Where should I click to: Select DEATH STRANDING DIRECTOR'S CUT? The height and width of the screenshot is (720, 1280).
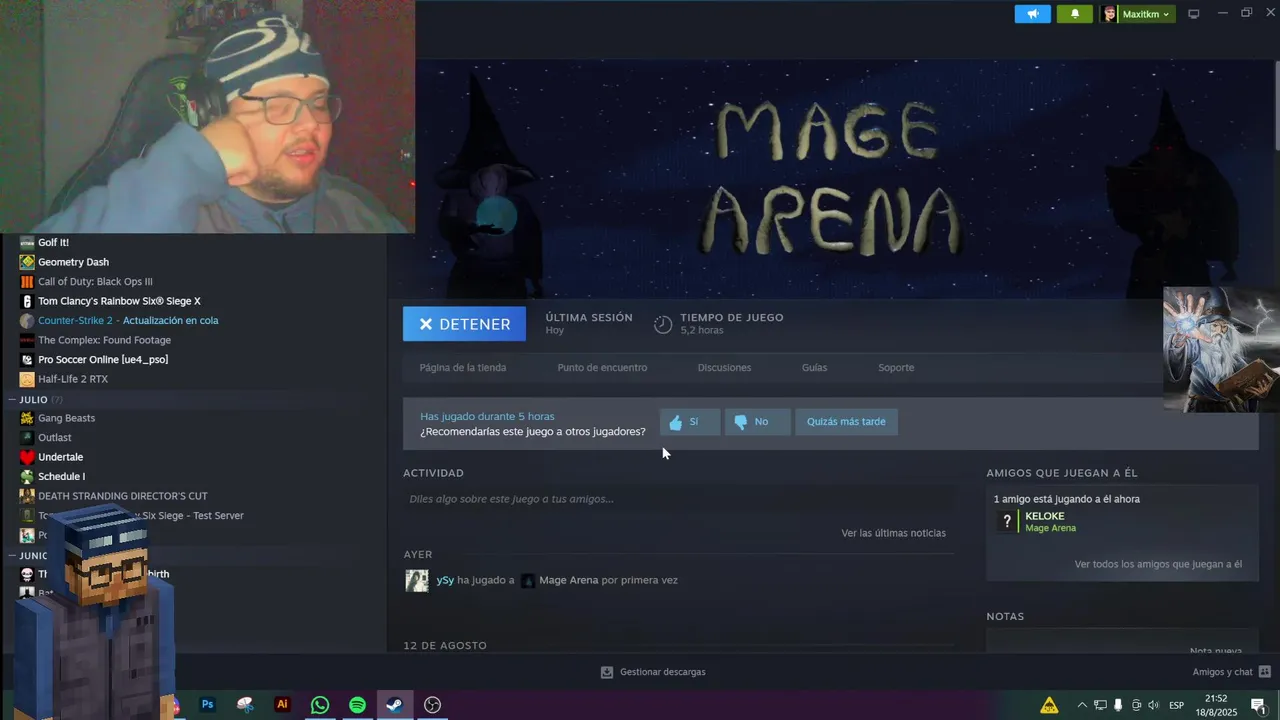[x=123, y=496]
